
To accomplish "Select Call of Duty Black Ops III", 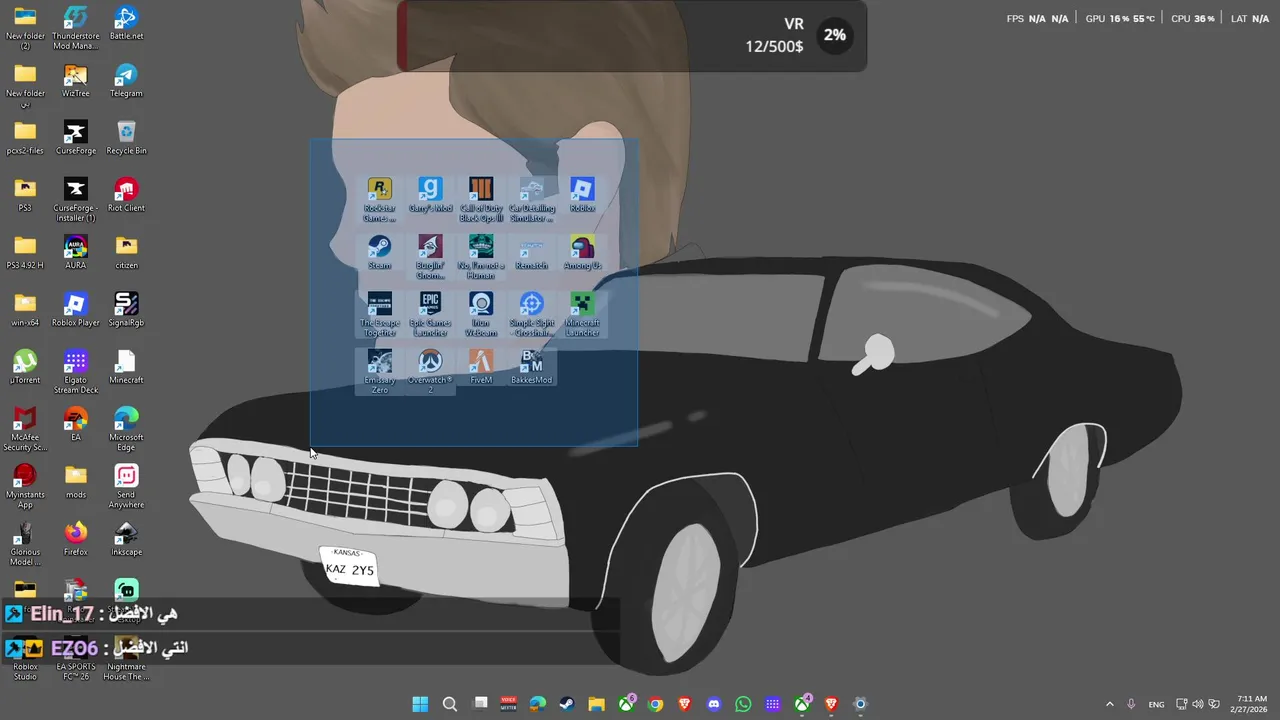I will [481, 199].
